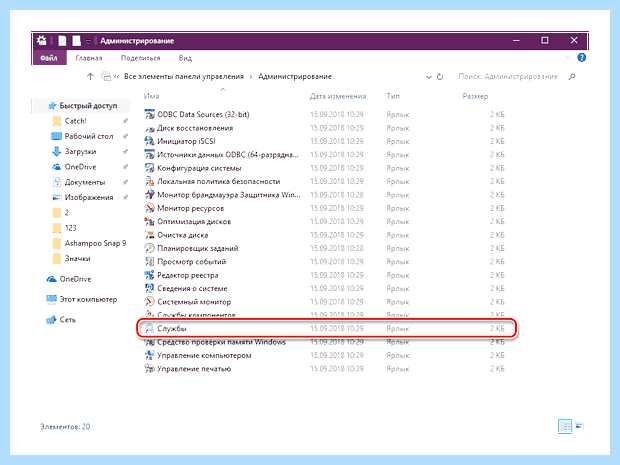Image resolution: width=620 pixels, height=465 pixels.
Task: Click the Управление компьютером icon
Action: pos(149,355)
